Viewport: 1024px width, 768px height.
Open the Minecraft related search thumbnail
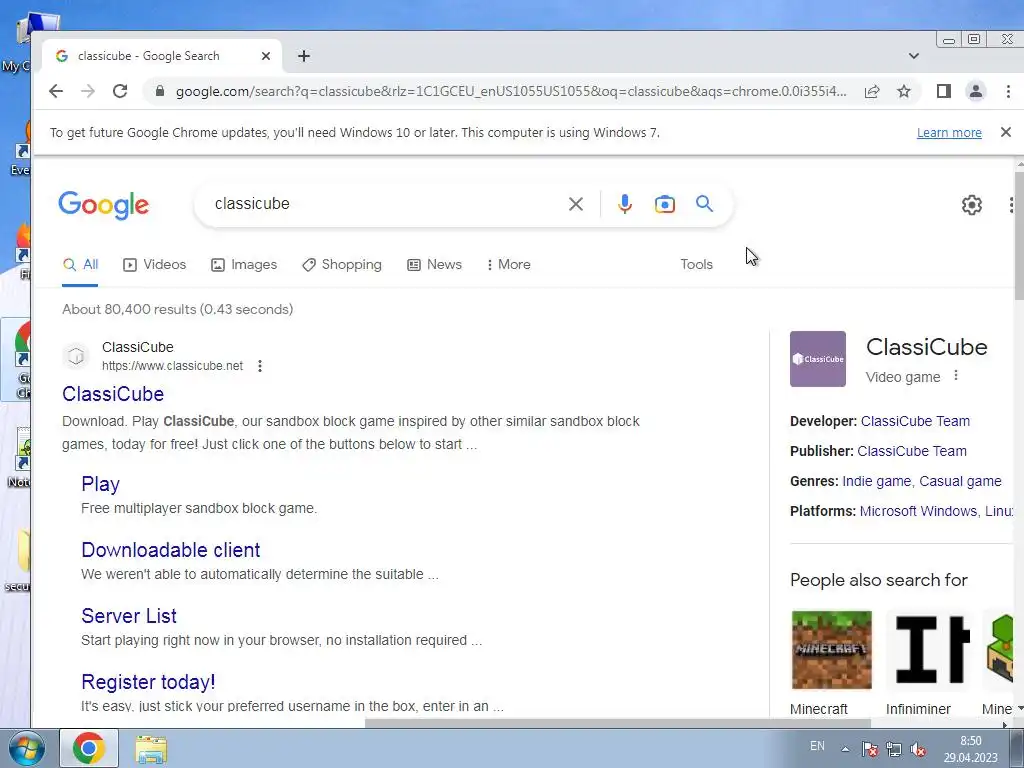point(831,650)
